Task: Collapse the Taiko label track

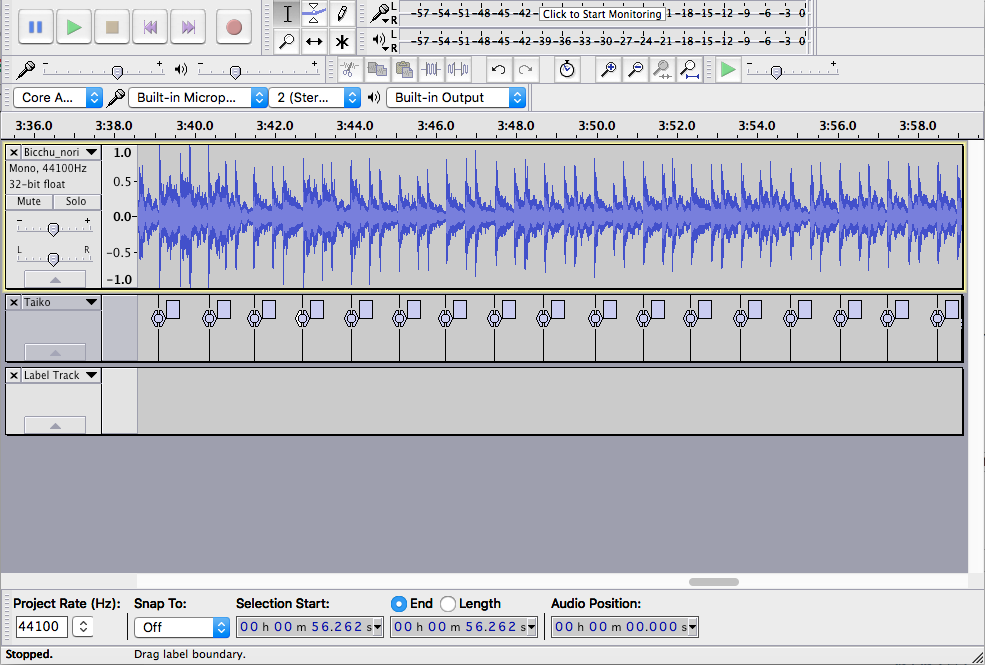Action: point(55,352)
